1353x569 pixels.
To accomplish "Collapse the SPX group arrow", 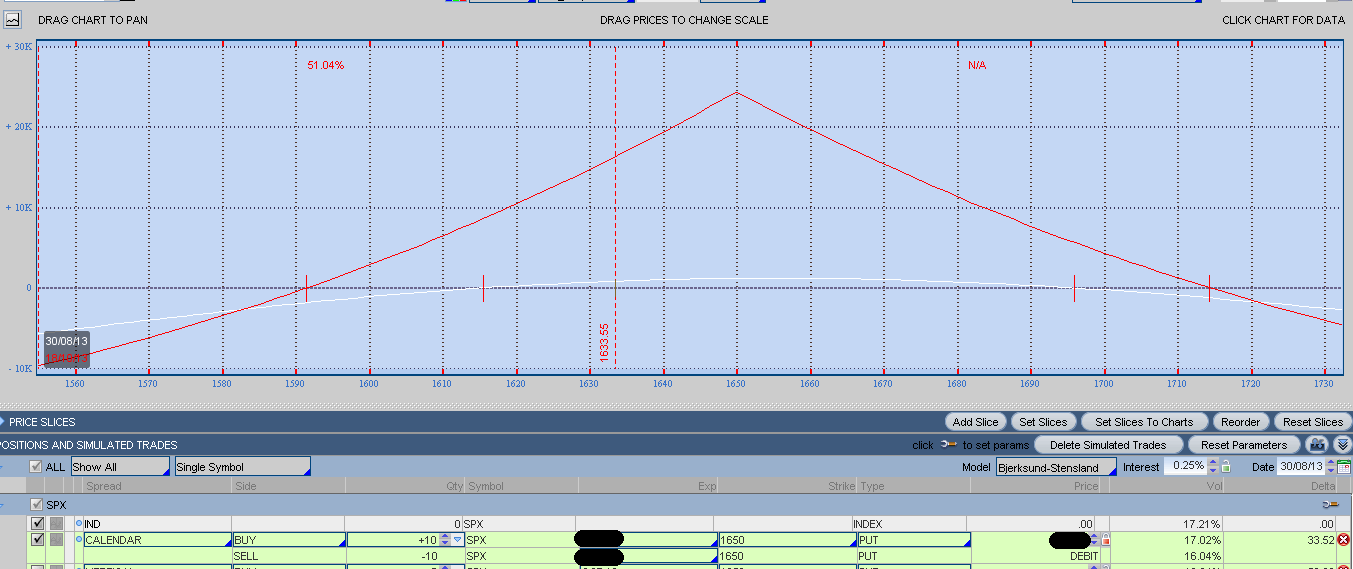I will pos(3,505).
